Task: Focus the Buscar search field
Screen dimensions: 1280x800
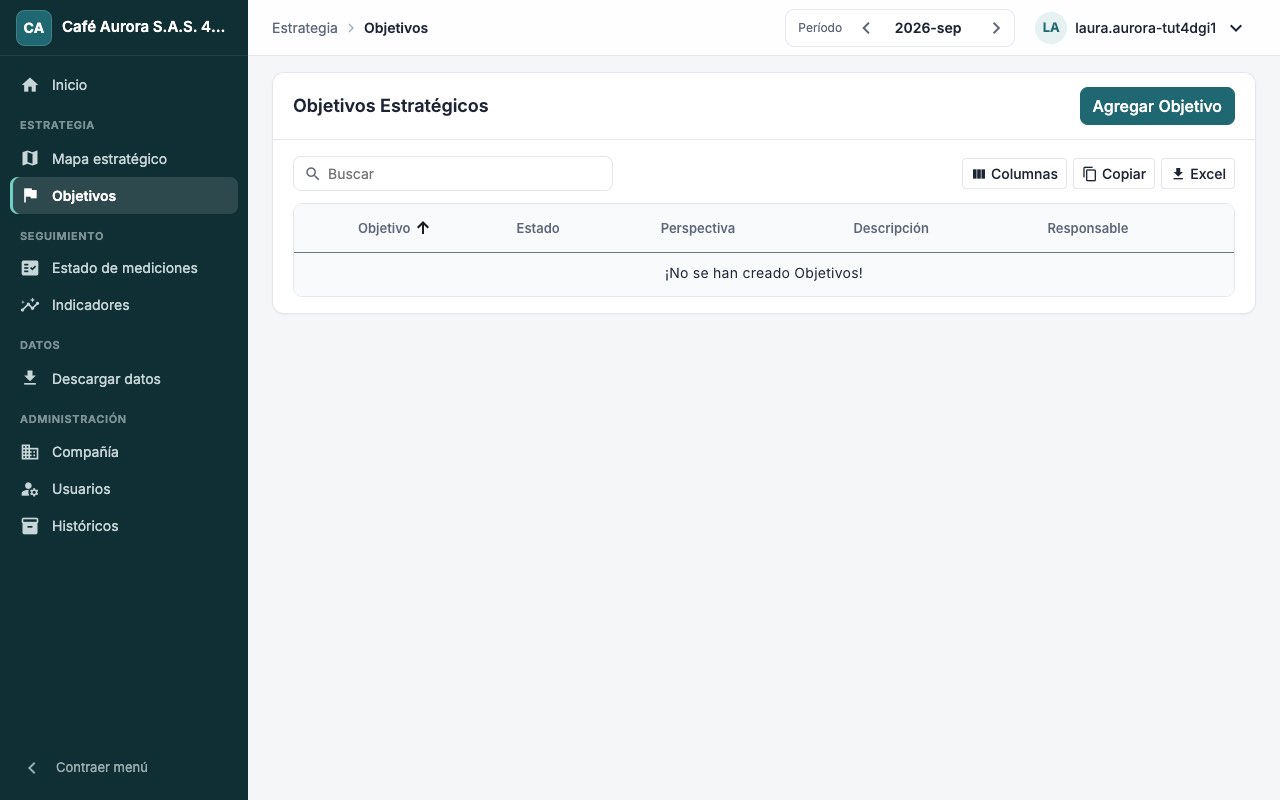Action: pos(453,174)
